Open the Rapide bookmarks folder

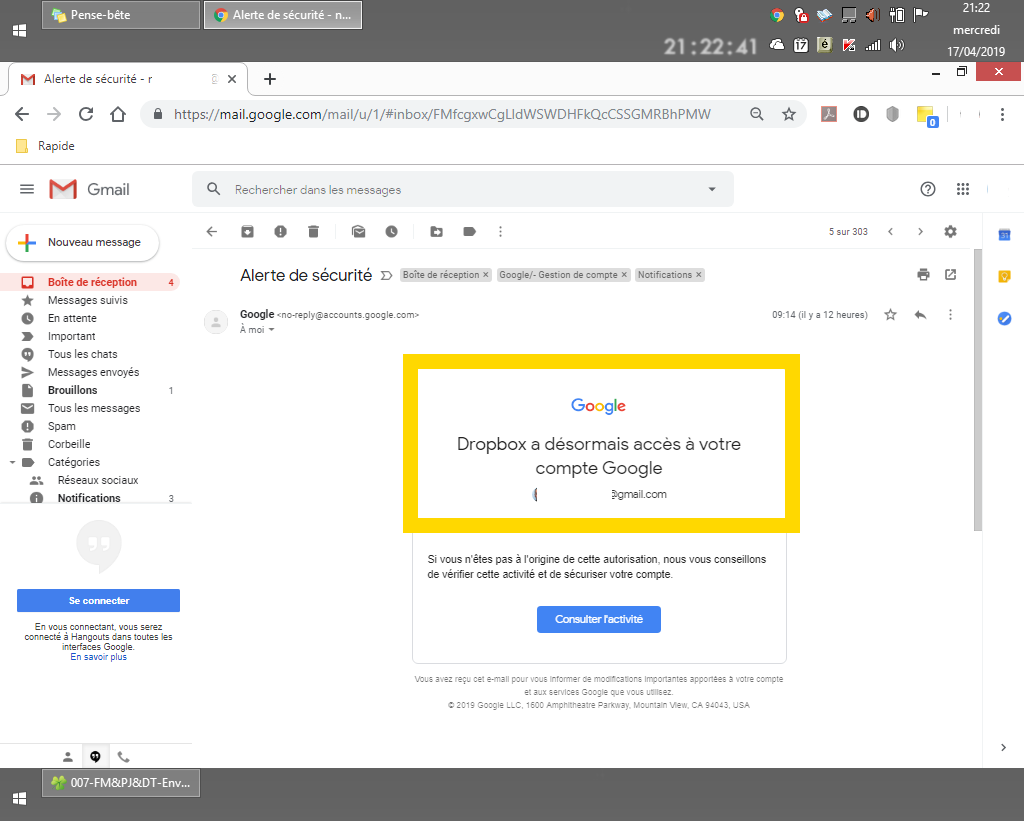[x=46, y=146]
